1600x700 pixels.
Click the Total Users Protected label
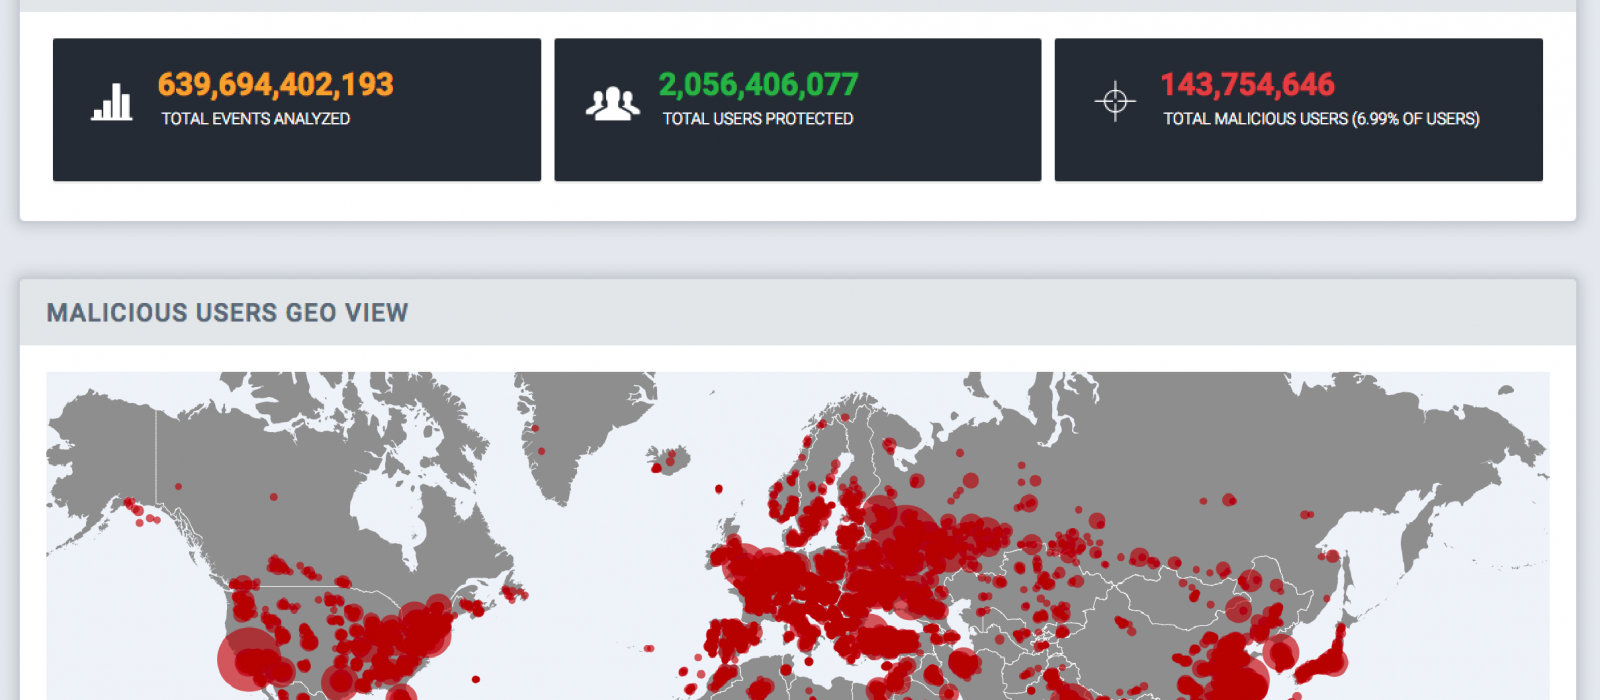758,119
